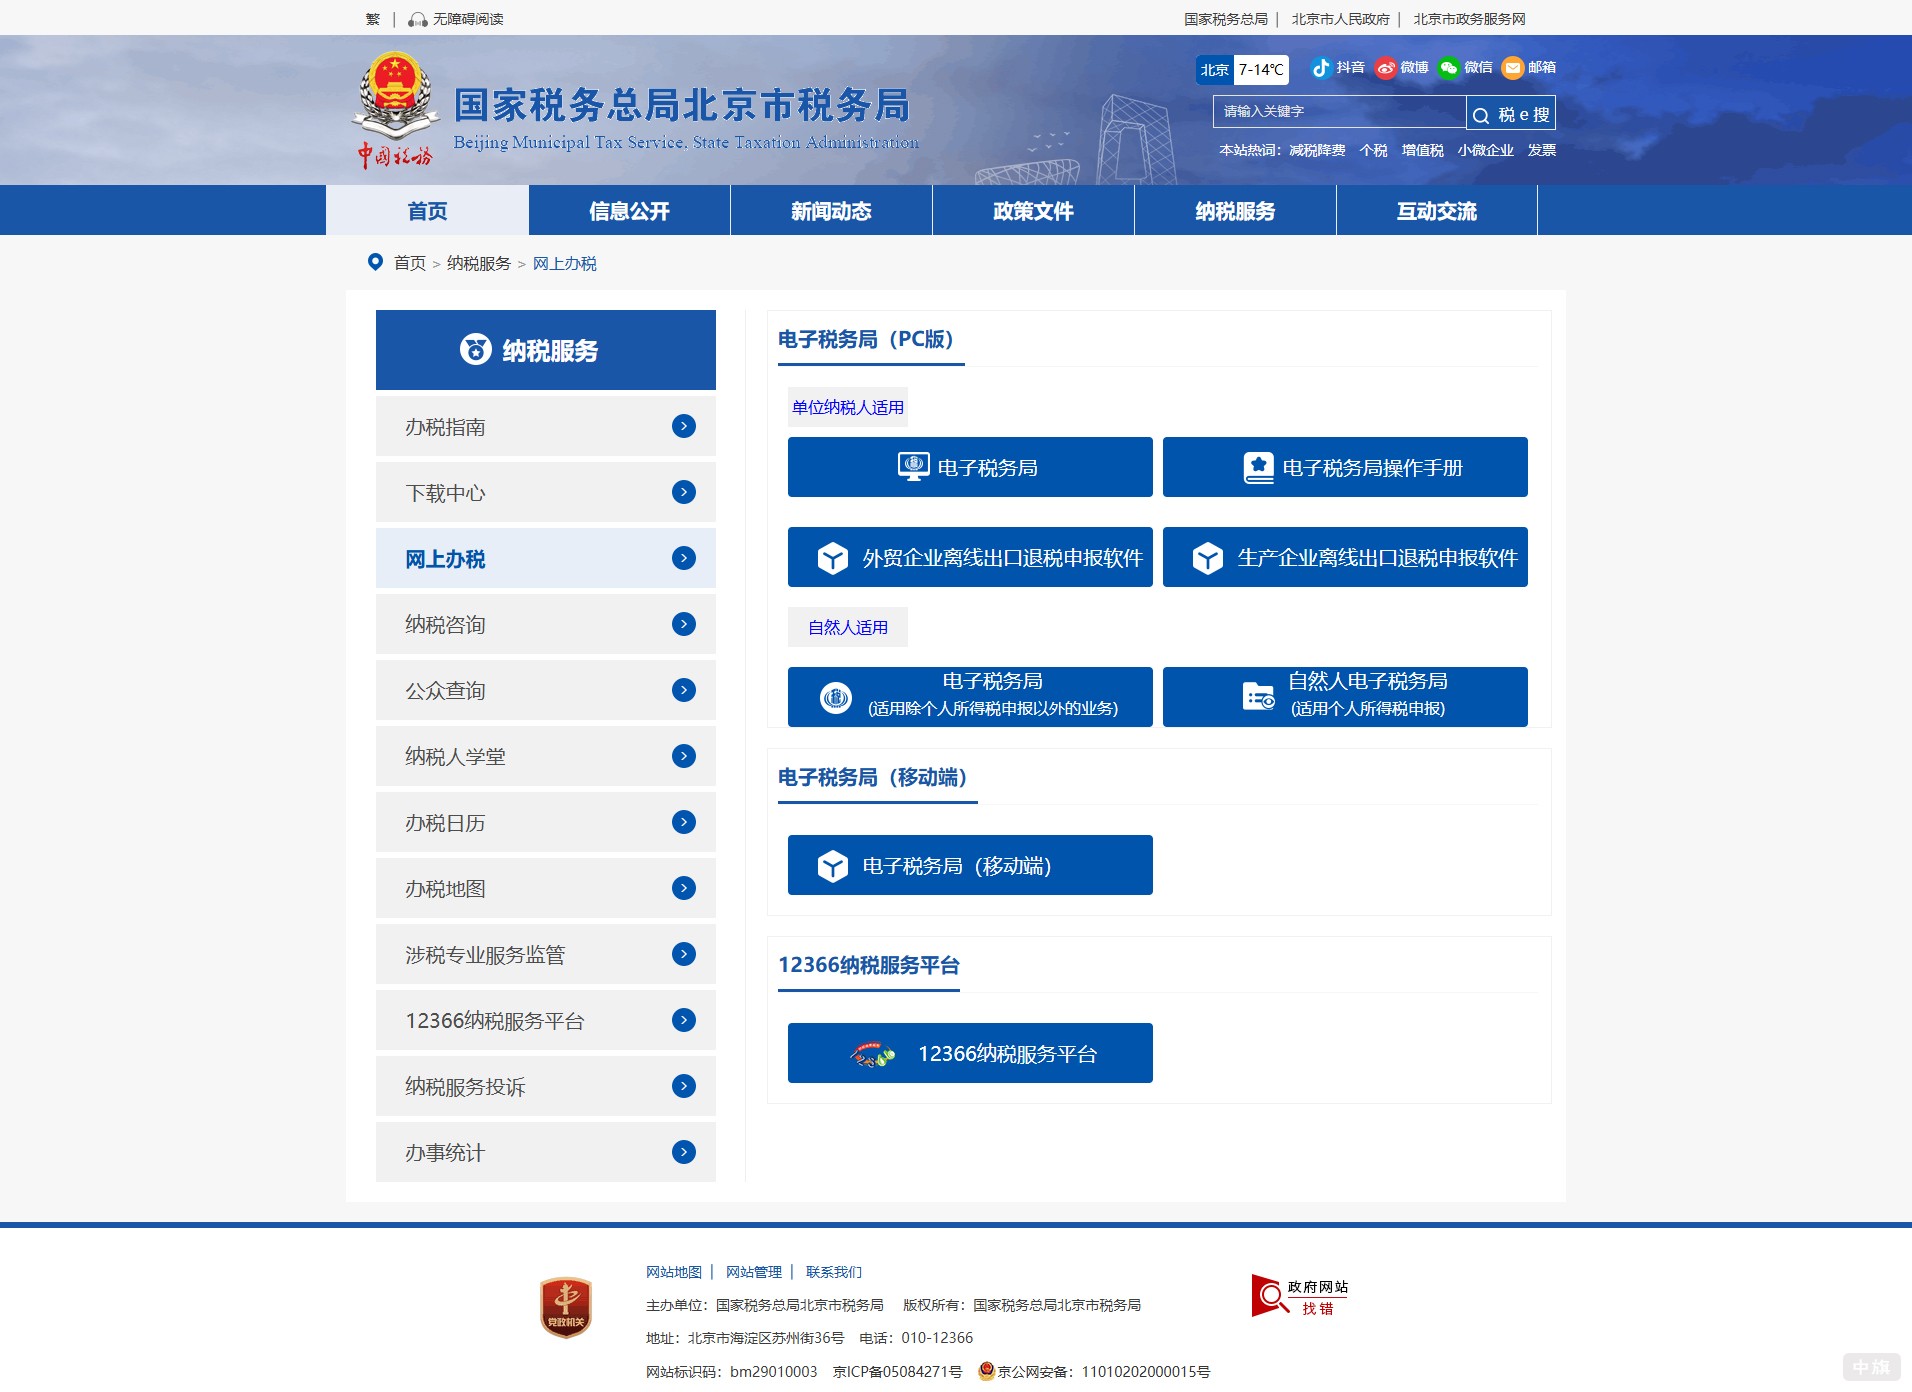The width and height of the screenshot is (1912, 1392).
Task: Click the 减税降费 hot keyword link
Action: (1317, 150)
